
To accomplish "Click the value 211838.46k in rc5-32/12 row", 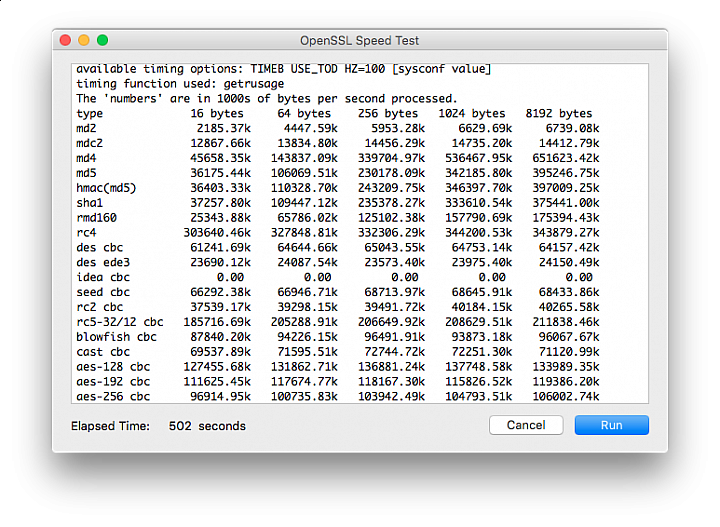I will (566, 322).
